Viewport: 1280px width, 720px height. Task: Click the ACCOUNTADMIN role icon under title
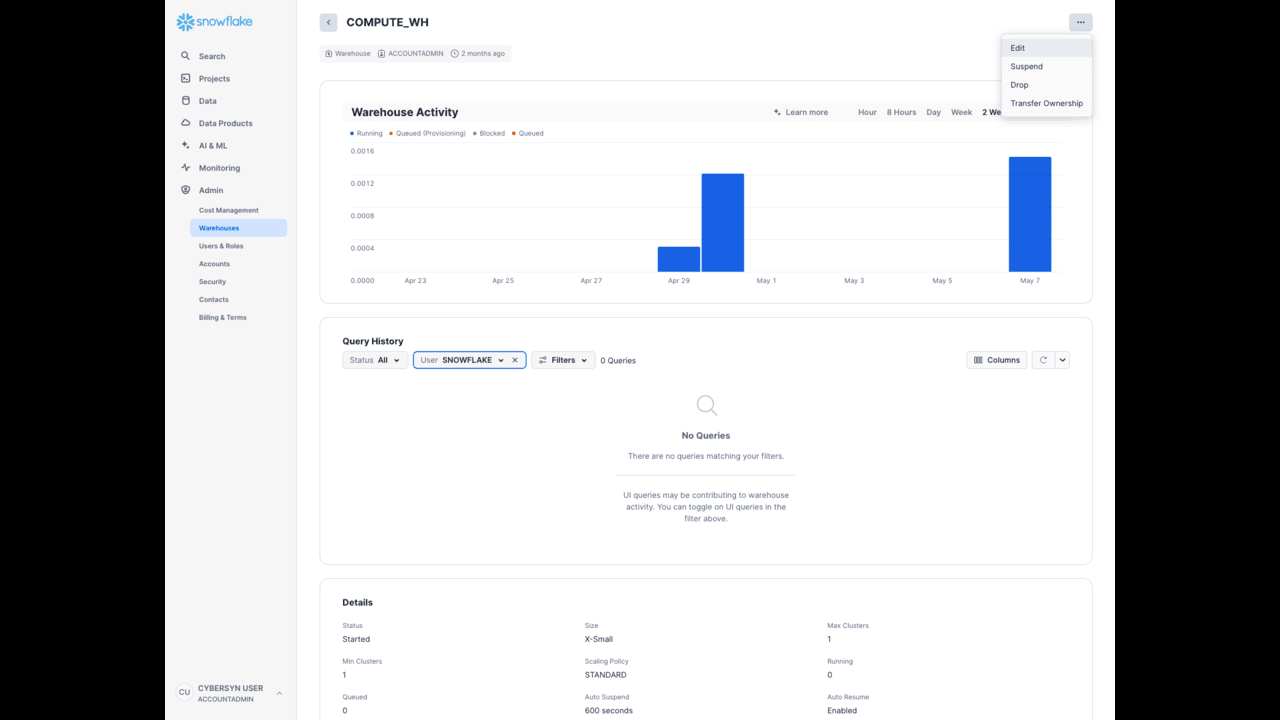382,53
